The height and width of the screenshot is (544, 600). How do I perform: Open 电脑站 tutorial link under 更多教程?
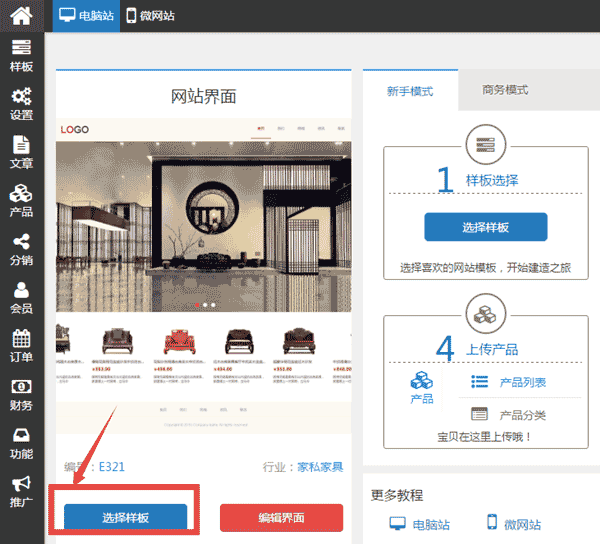click(x=431, y=524)
